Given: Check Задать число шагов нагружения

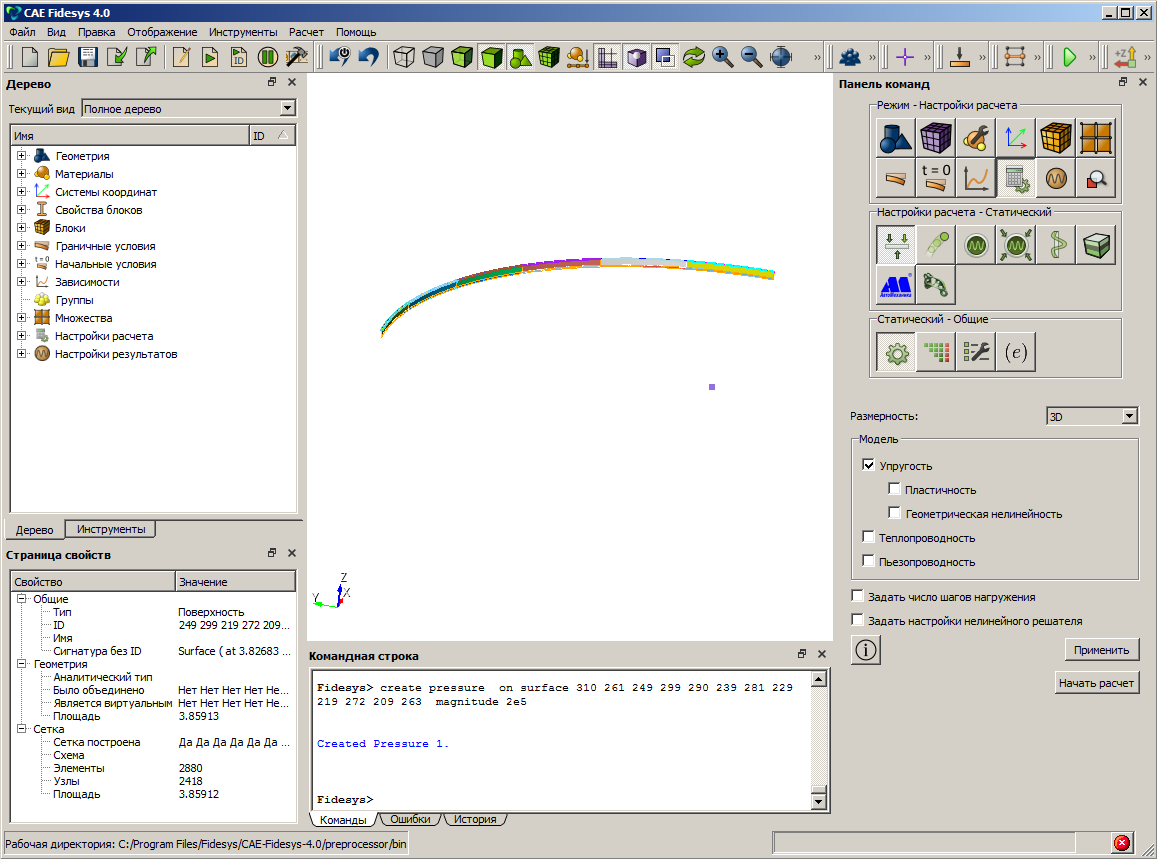Looking at the screenshot, I should click(857, 596).
